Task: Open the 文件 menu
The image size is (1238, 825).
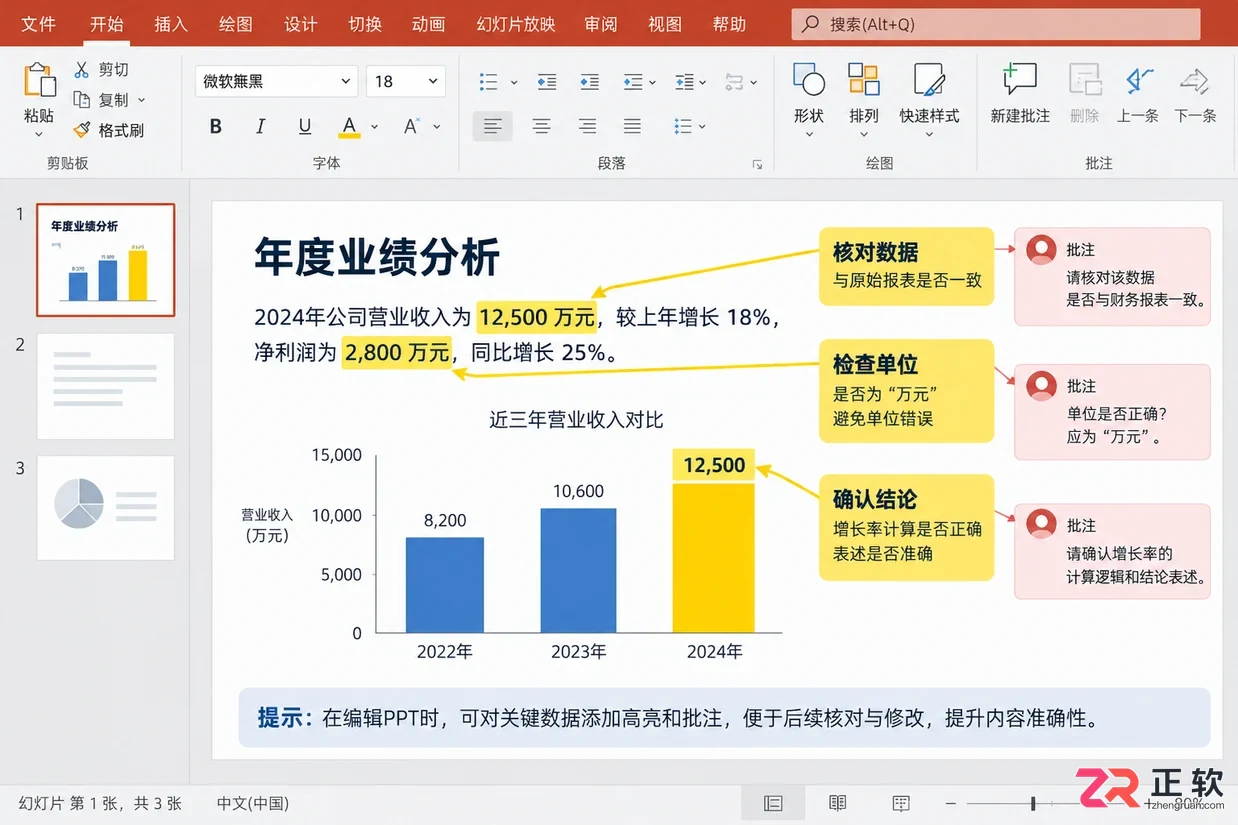Action: point(39,24)
